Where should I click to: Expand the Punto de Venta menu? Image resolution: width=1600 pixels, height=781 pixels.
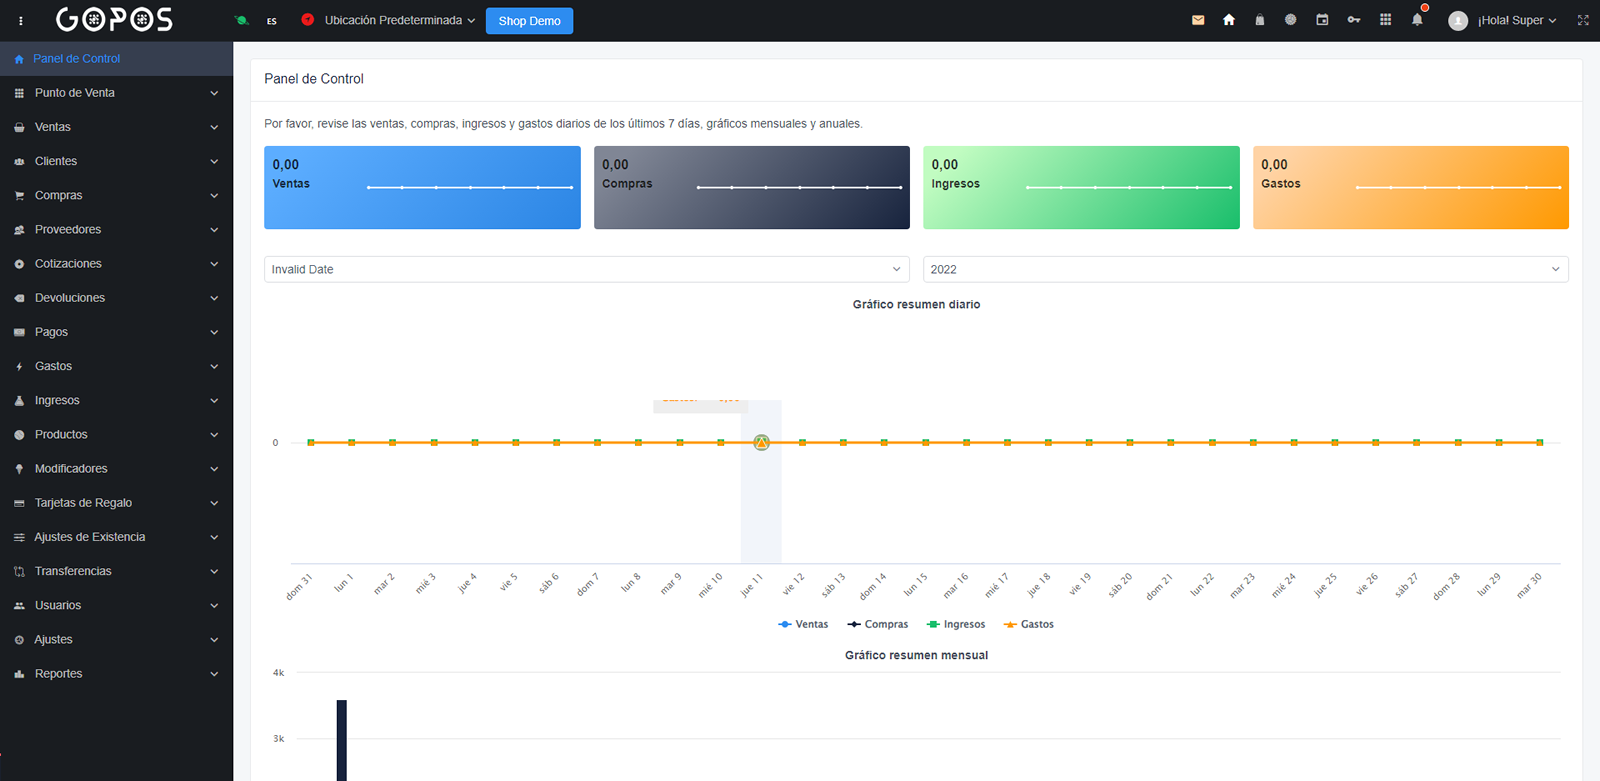pyautogui.click(x=116, y=93)
